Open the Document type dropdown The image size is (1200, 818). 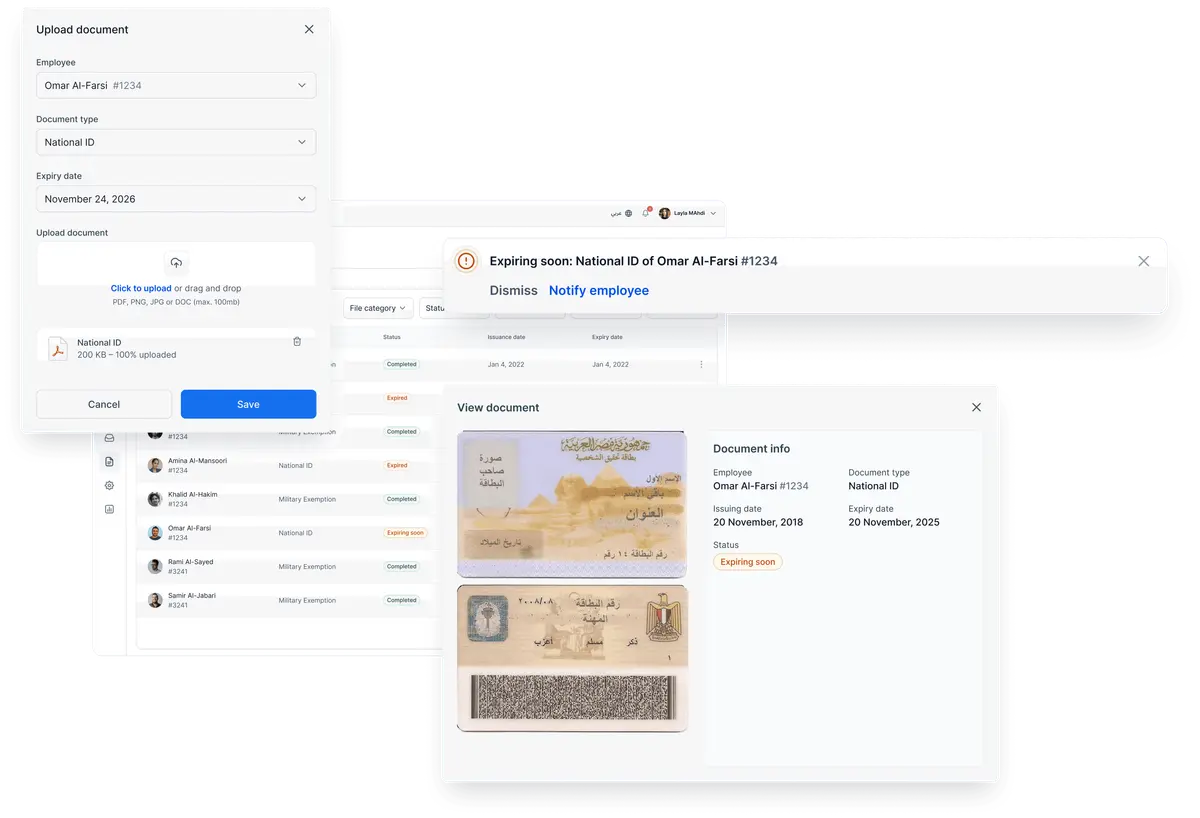[x=176, y=142]
